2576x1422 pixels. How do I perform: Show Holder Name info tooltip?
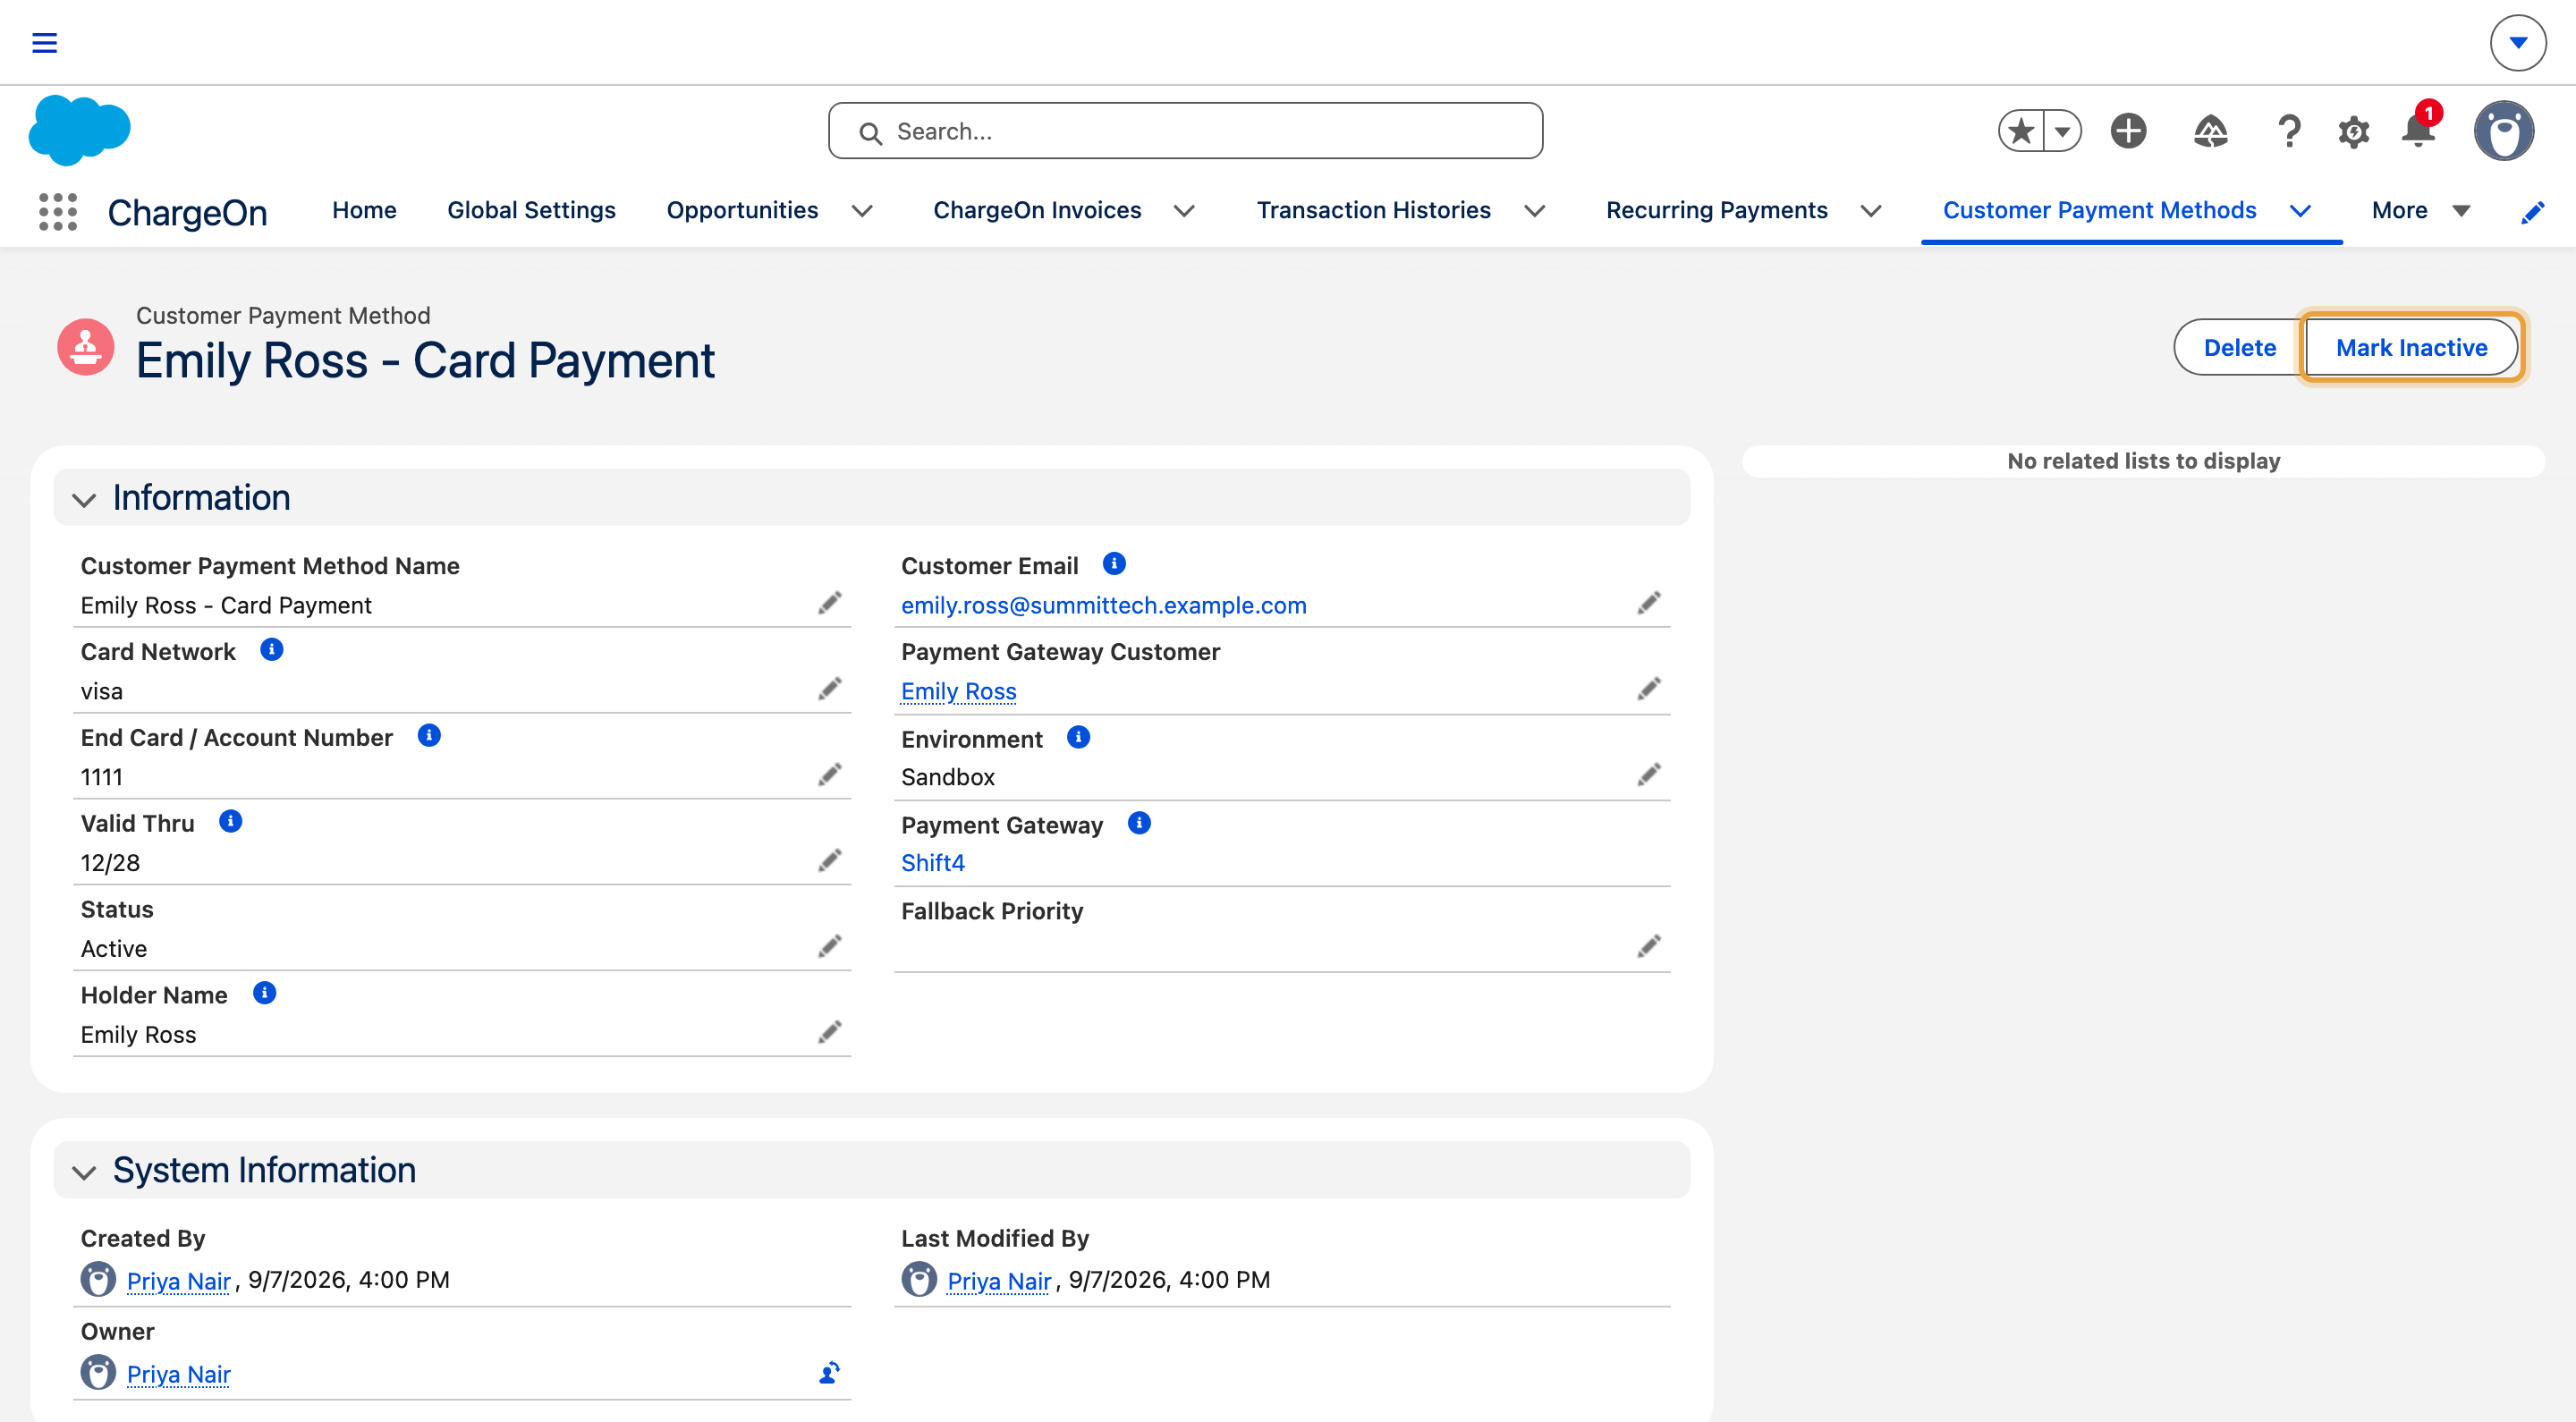tap(264, 993)
